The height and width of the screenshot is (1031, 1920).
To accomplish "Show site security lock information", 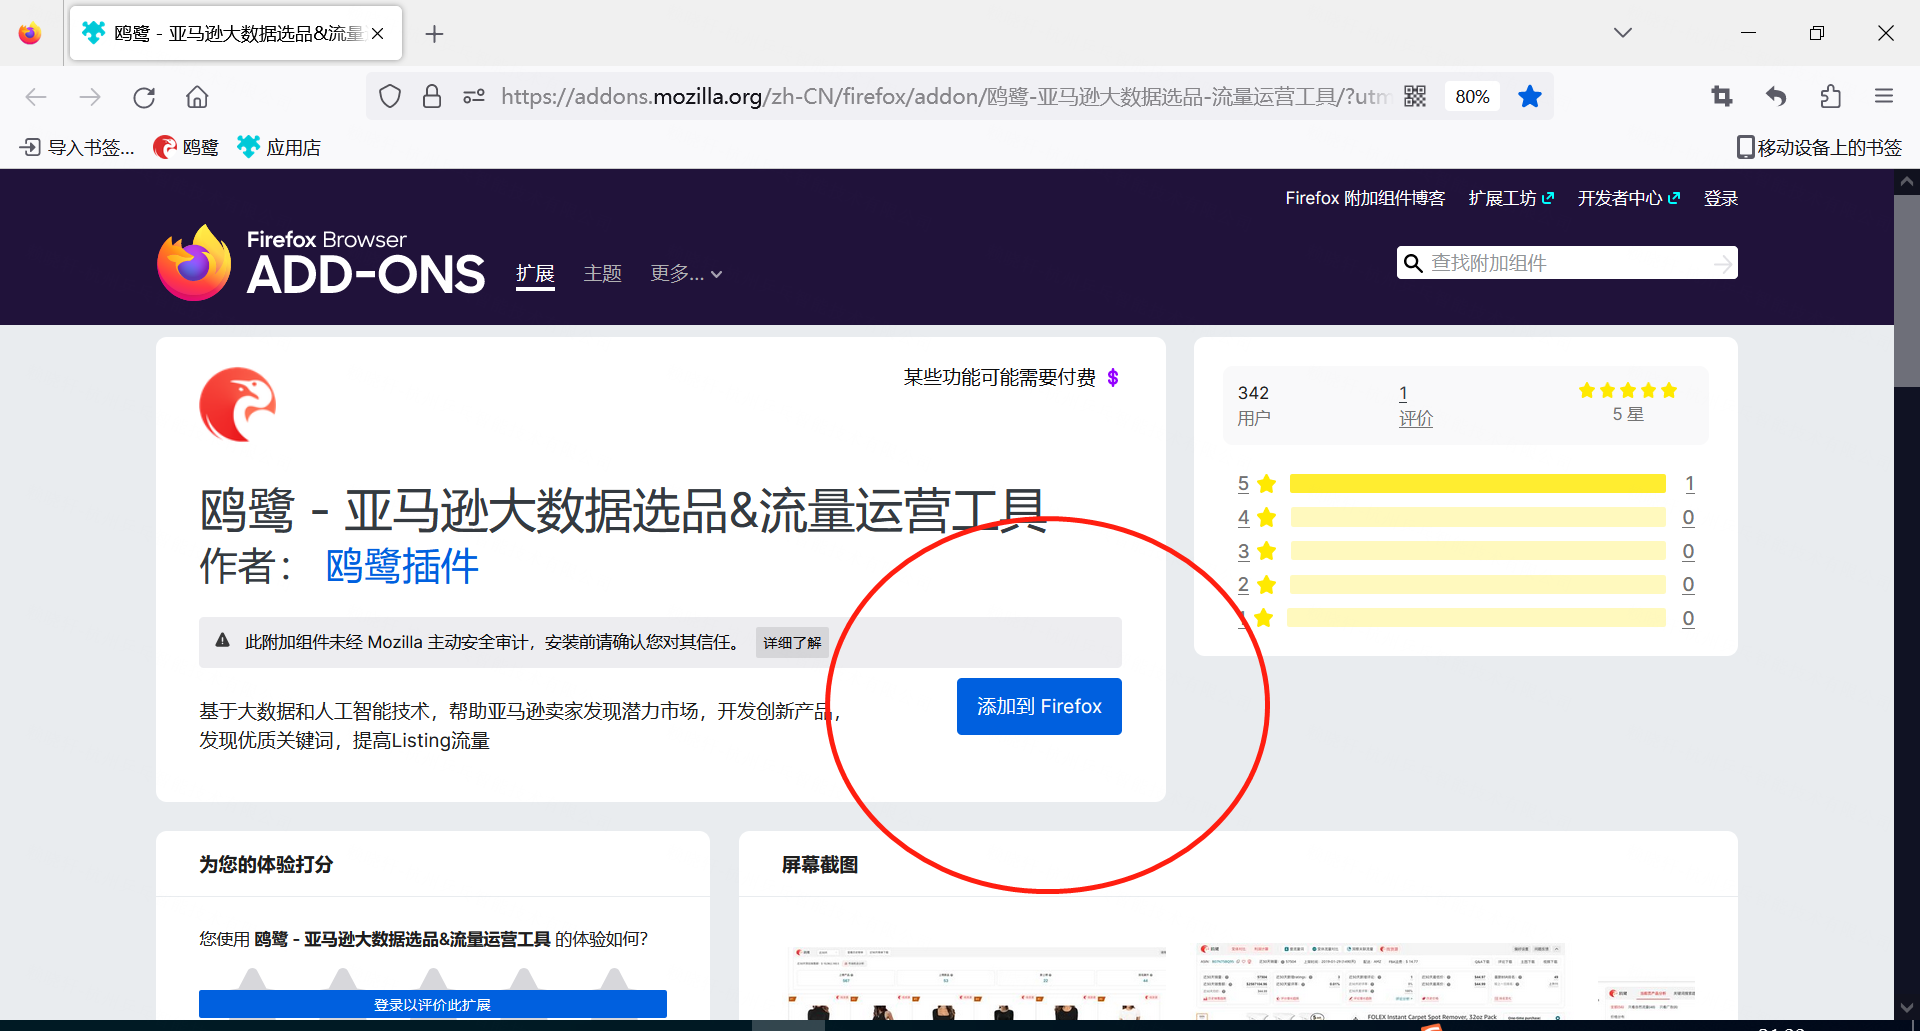I will pyautogui.click(x=432, y=96).
